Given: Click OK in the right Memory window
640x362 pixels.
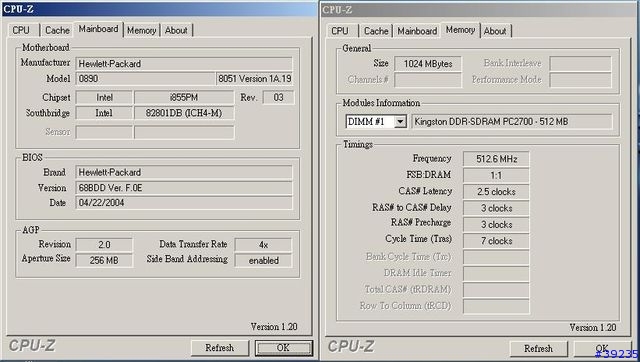Looking at the screenshot, I should tap(602, 349).
